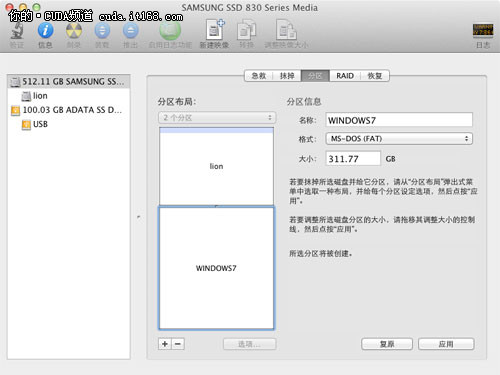Add a partition with the plus button
The height and width of the screenshot is (375, 500).
point(165,344)
